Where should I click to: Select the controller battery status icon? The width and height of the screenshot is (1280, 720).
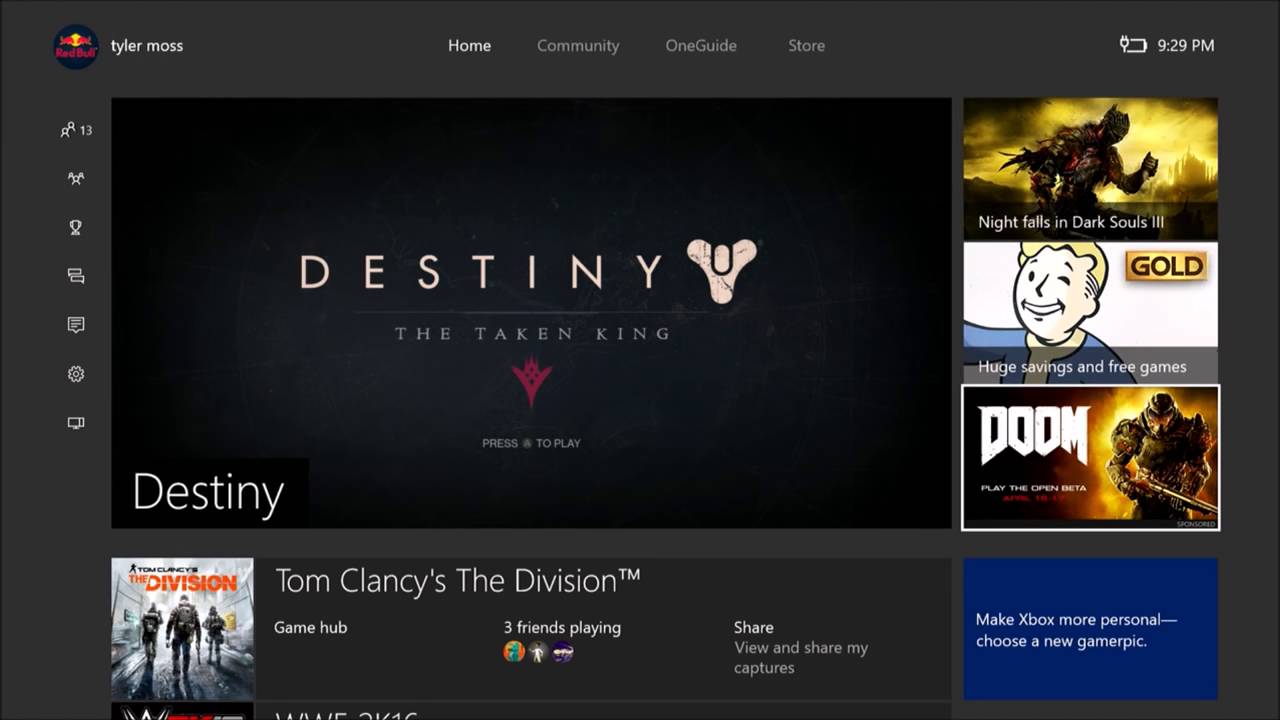[x=1133, y=45]
